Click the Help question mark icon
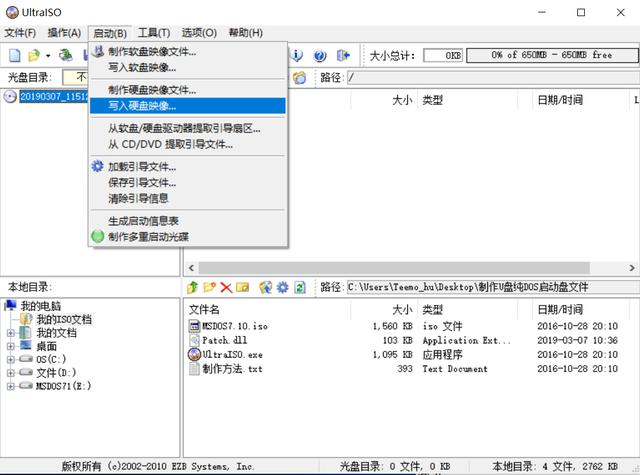640x475 pixels. tap(320, 55)
